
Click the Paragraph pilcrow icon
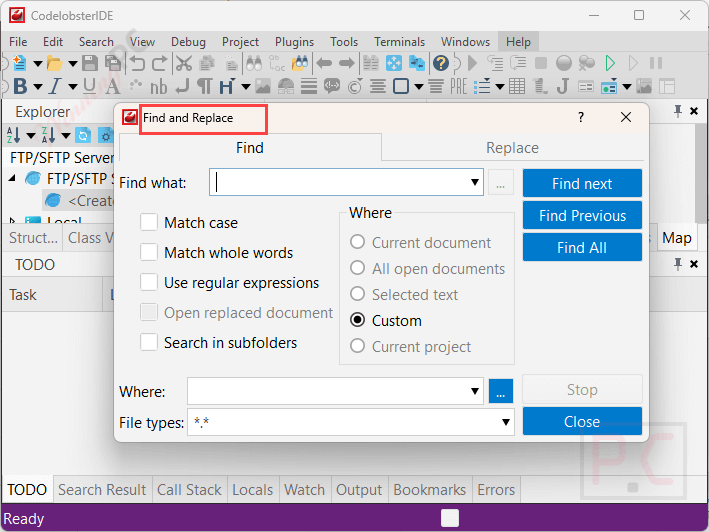pos(204,86)
